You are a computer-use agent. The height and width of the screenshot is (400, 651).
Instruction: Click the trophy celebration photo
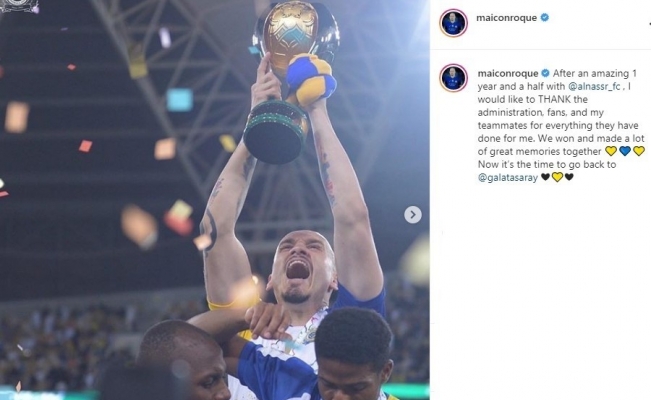click(215, 200)
